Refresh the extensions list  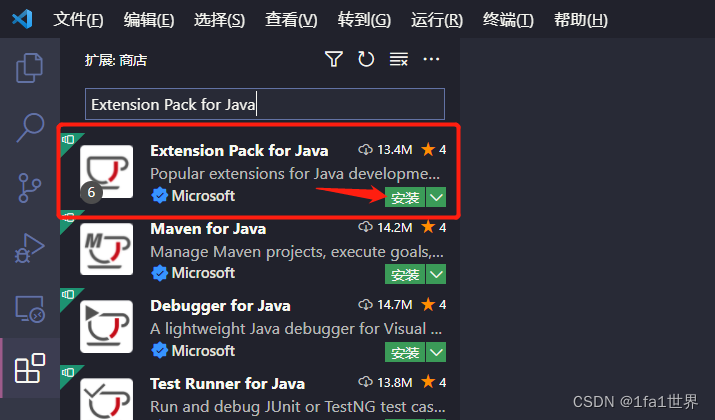pyautogui.click(x=366, y=59)
